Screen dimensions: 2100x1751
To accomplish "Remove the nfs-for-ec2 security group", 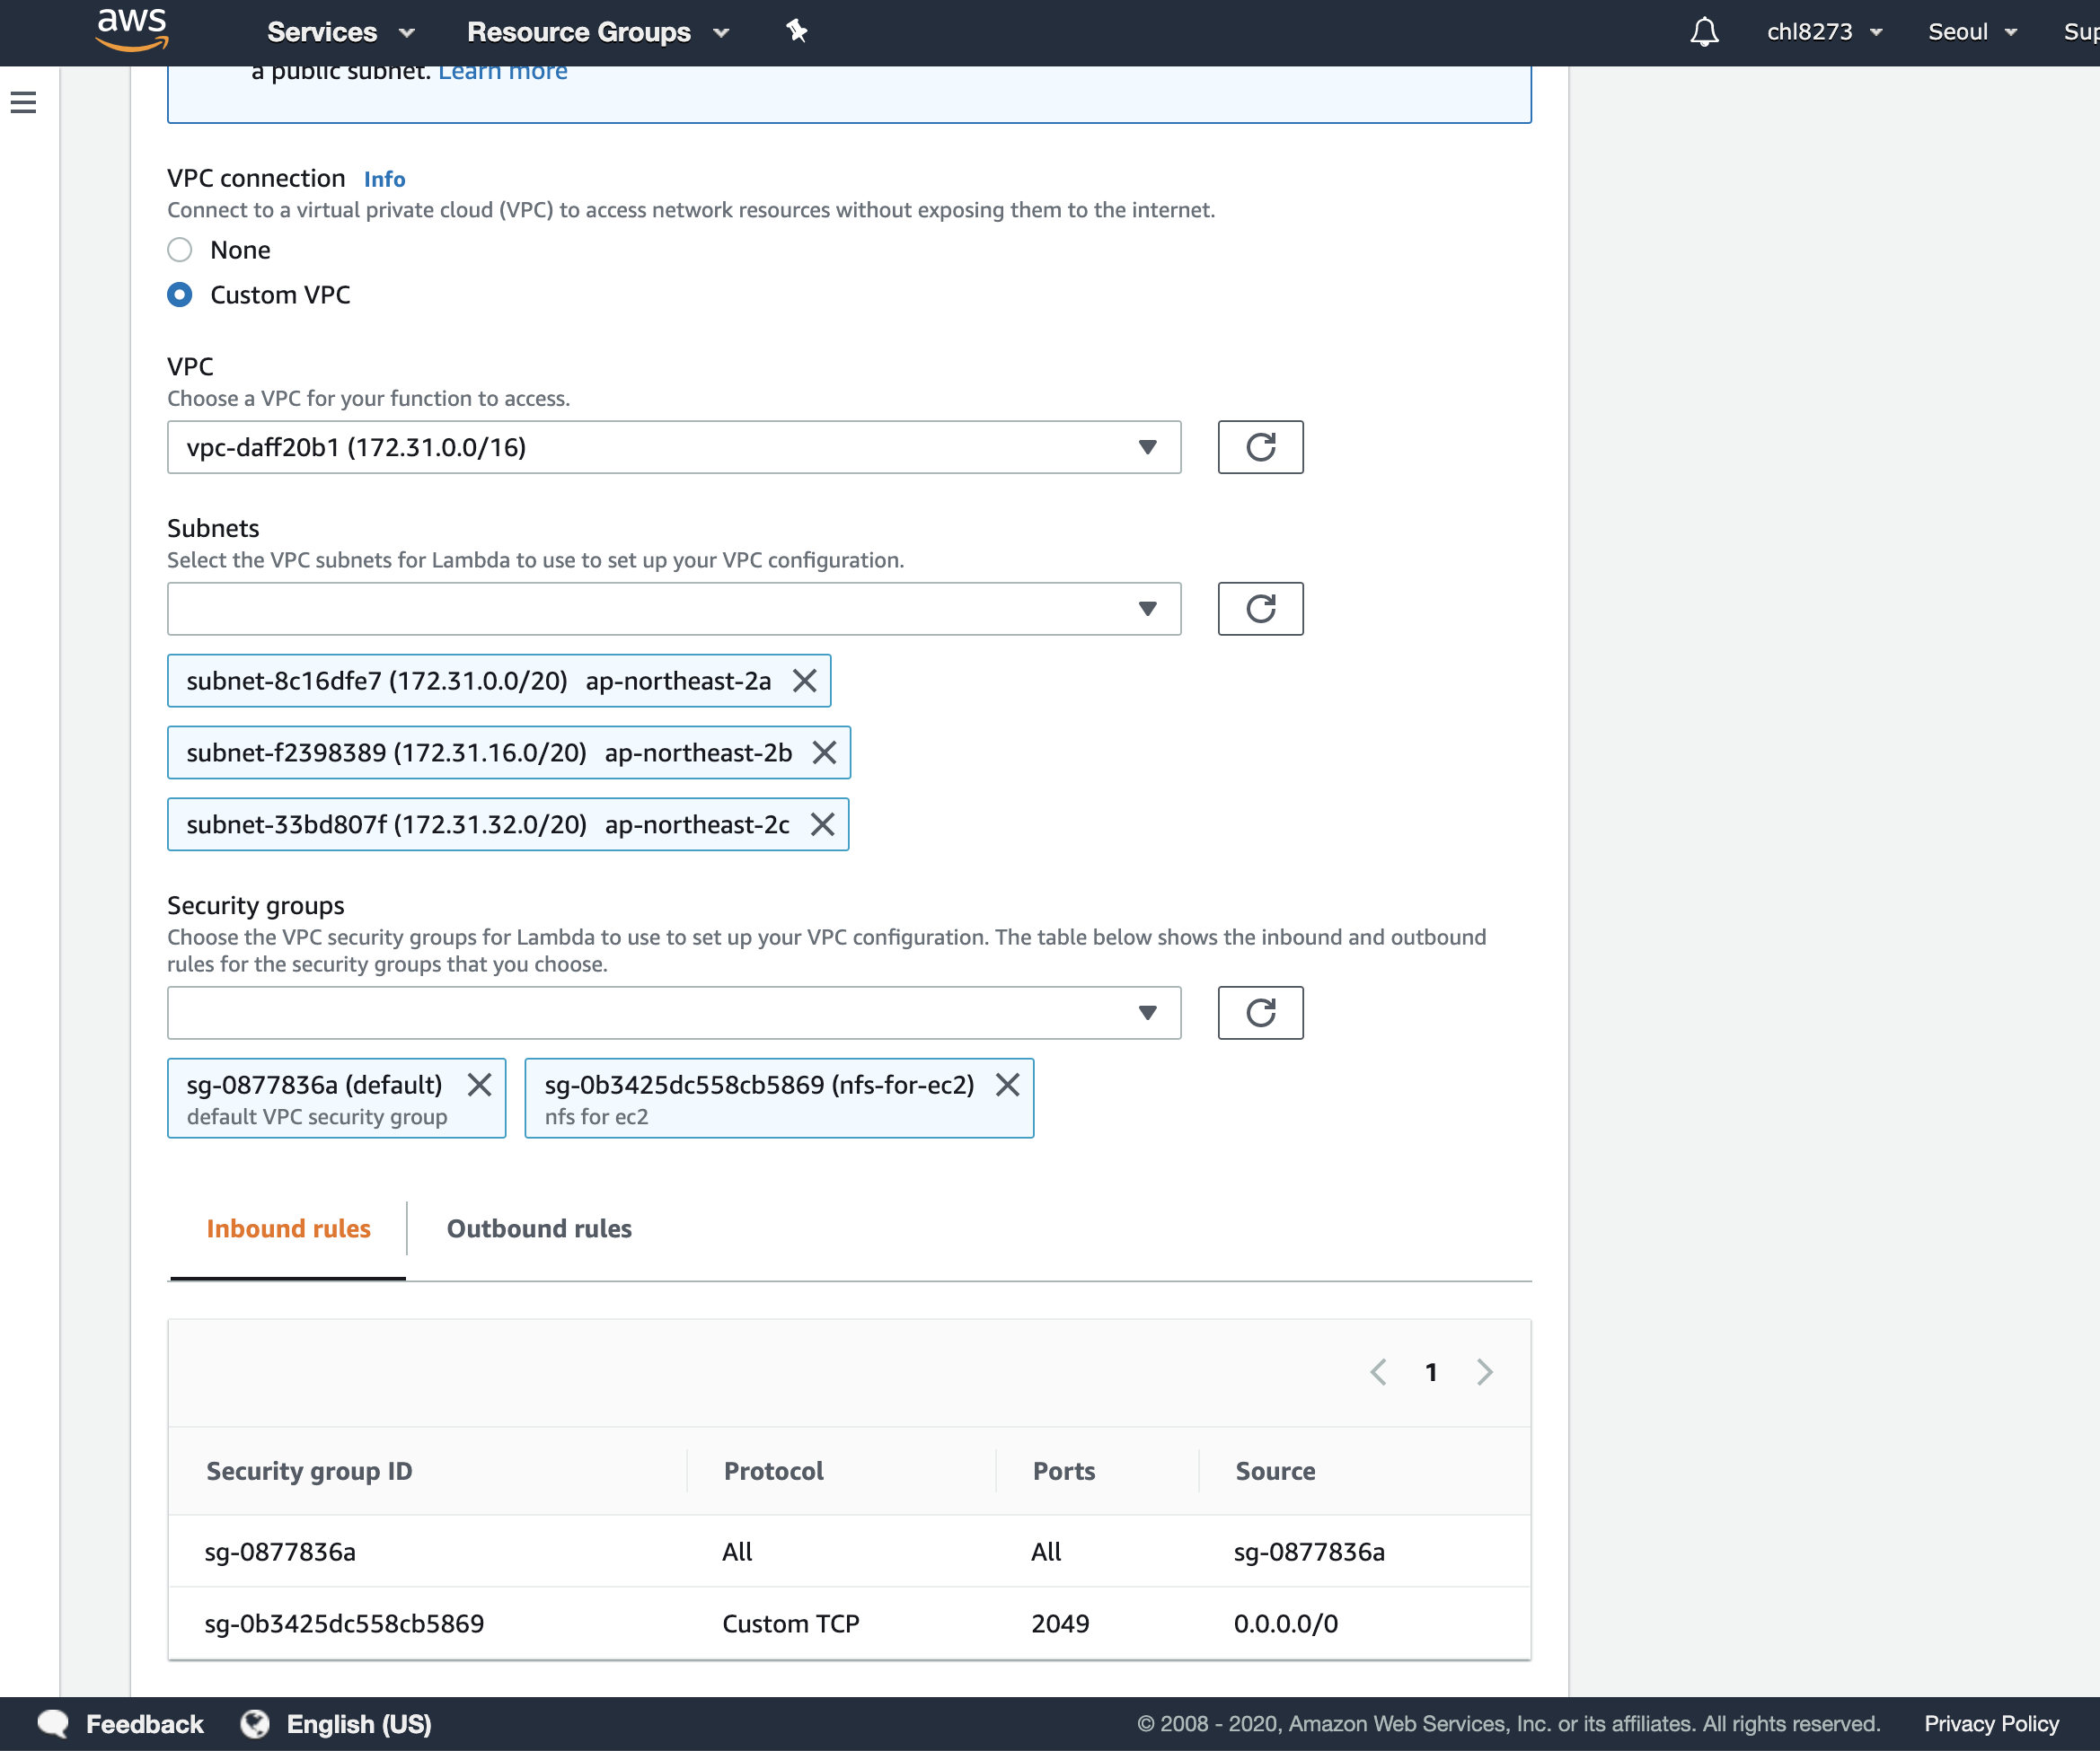I will pos(1007,1085).
